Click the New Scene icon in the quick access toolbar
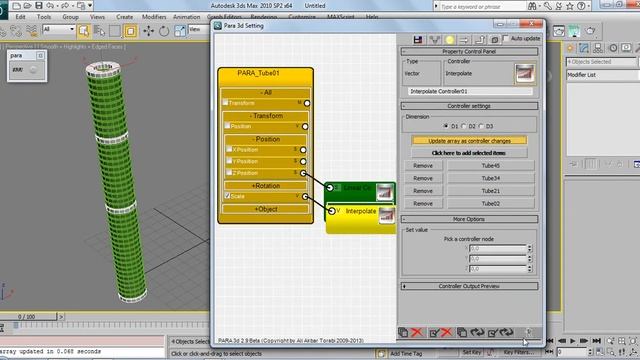The height and width of the screenshot is (360, 640). (x=16, y=6)
